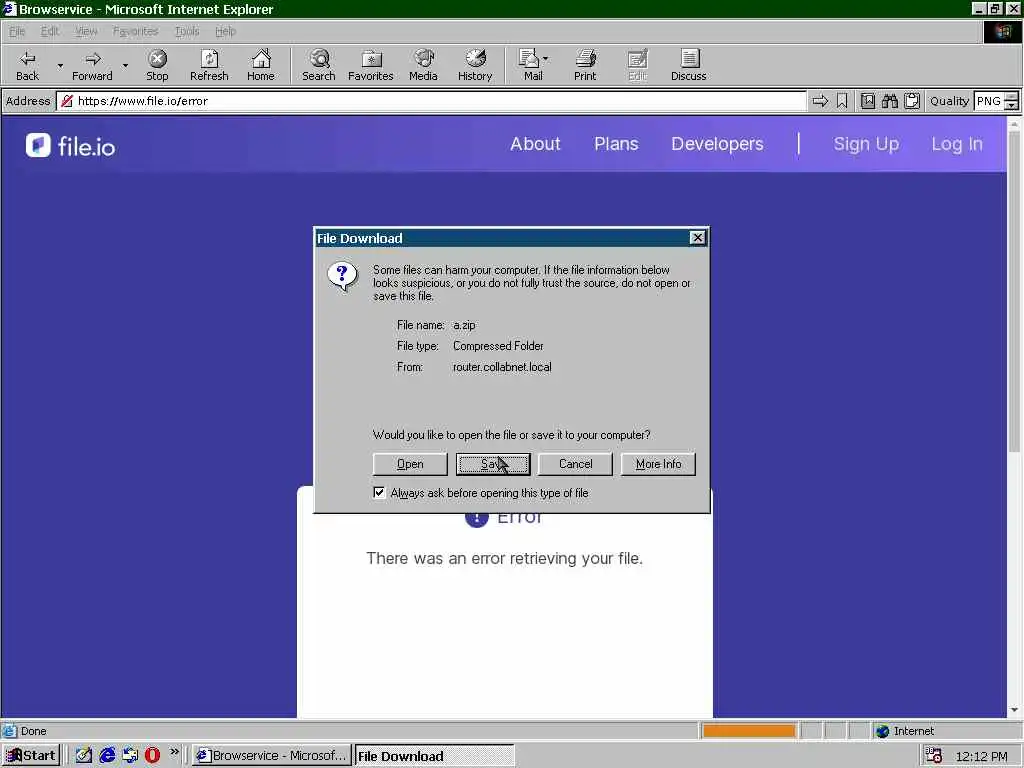Click the Stop toolbar icon
This screenshot has height=768, width=1024.
[x=157, y=65]
